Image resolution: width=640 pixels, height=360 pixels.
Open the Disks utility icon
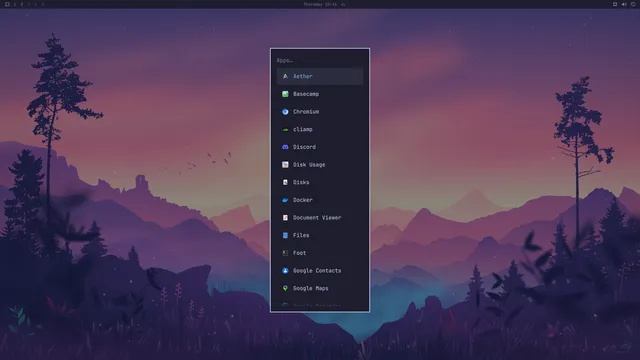click(x=285, y=182)
